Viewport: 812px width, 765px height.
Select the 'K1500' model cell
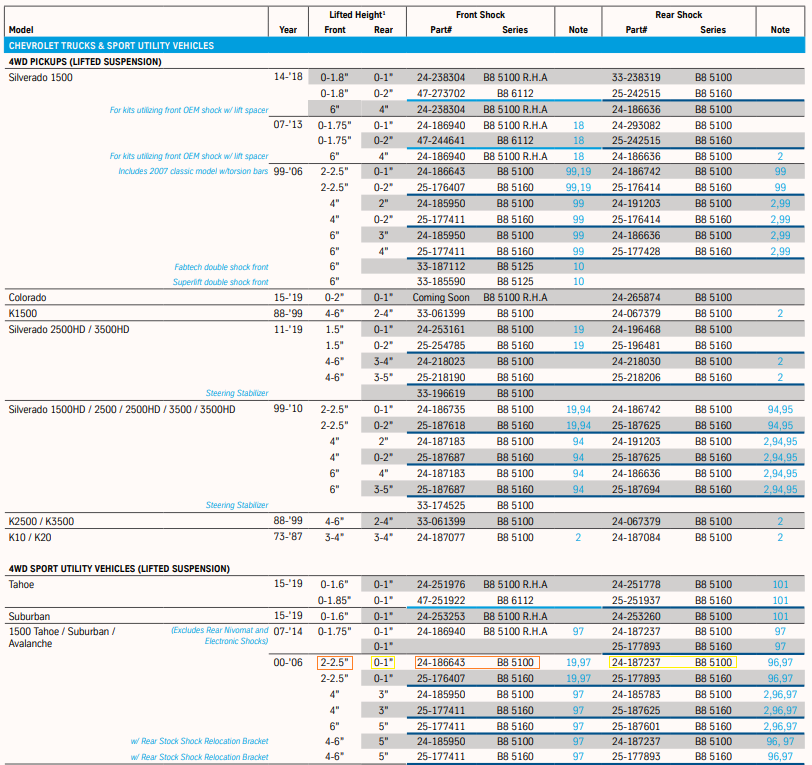coord(23,314)
